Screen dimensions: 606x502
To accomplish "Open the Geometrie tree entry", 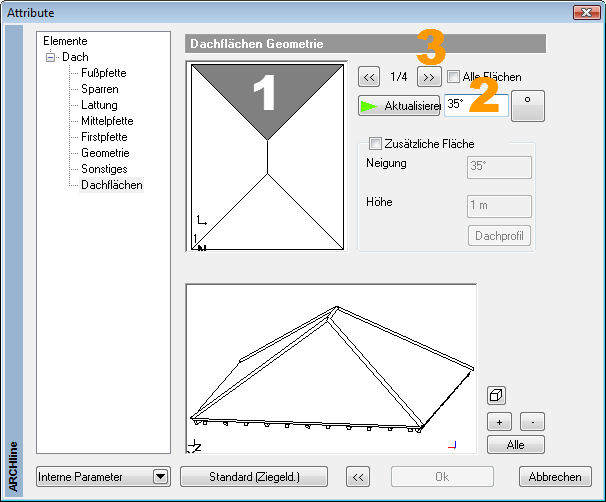I will [105, 153].
